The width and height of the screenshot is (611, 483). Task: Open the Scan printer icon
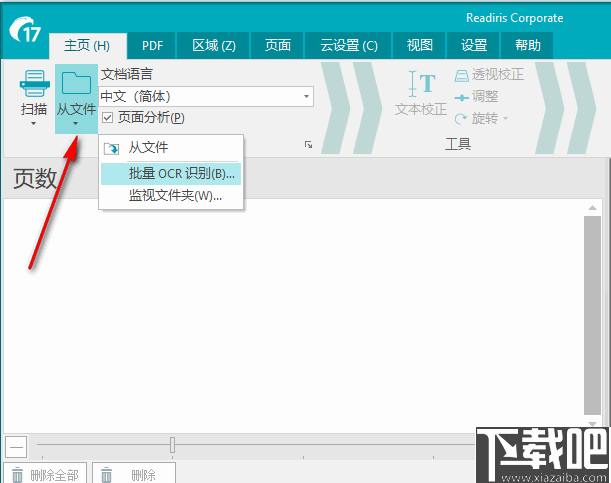(34, 83)
